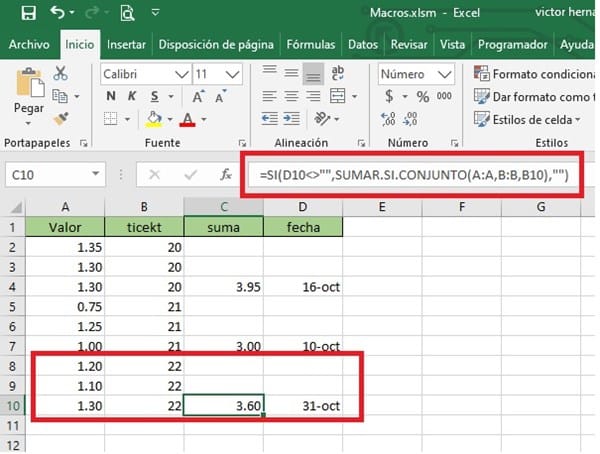The image size is (600, 454).
Task: Switch to the Insertar tab
Action: [126, 44]
